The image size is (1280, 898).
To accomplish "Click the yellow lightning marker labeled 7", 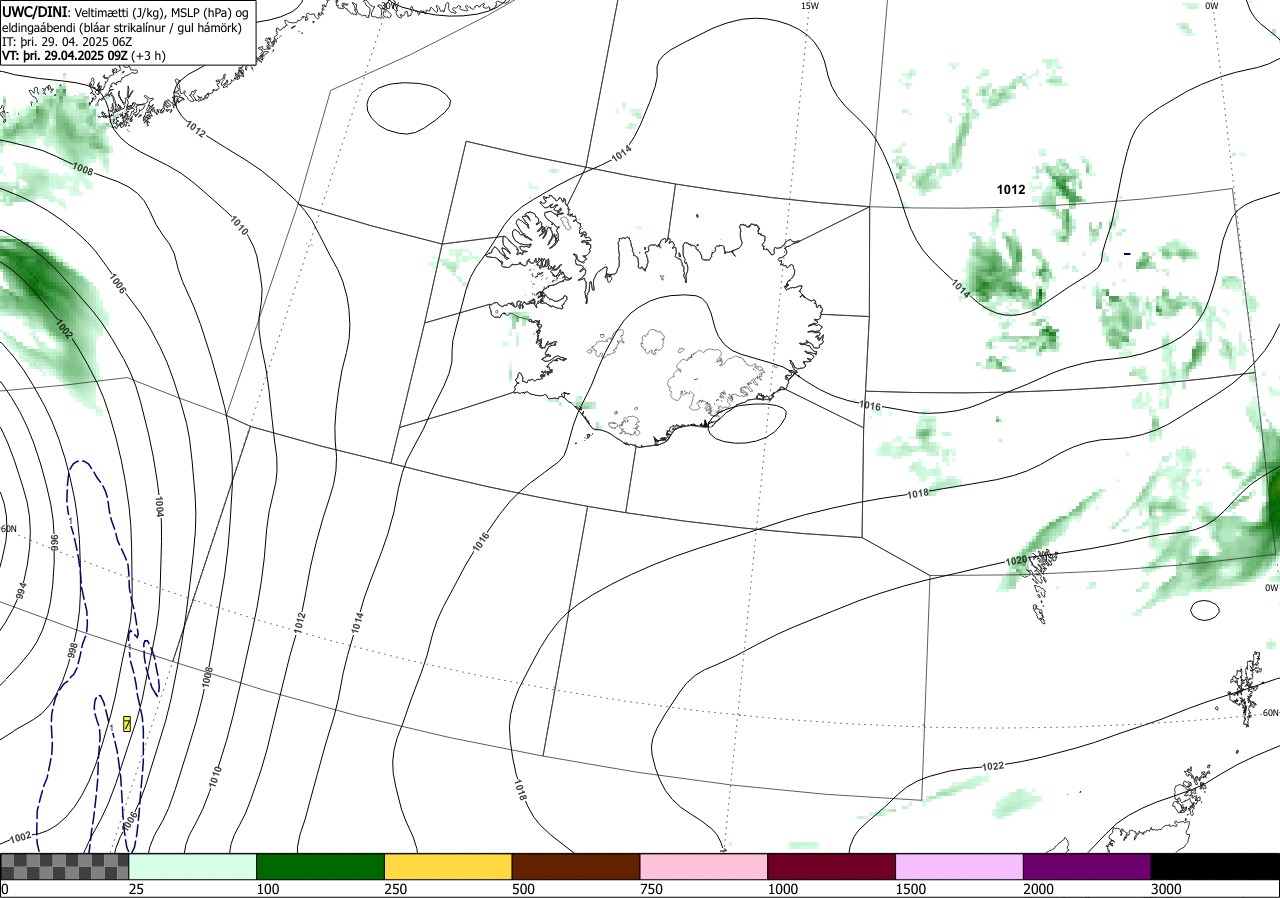I will (127, 723).
